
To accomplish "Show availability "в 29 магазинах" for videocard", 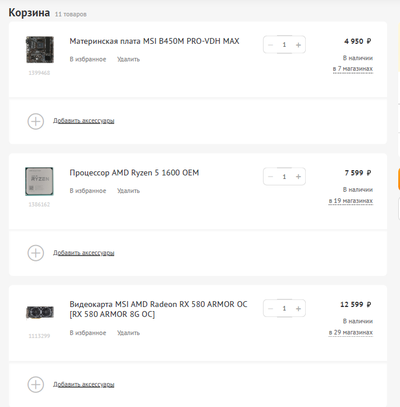I will (x=351, y=332).
